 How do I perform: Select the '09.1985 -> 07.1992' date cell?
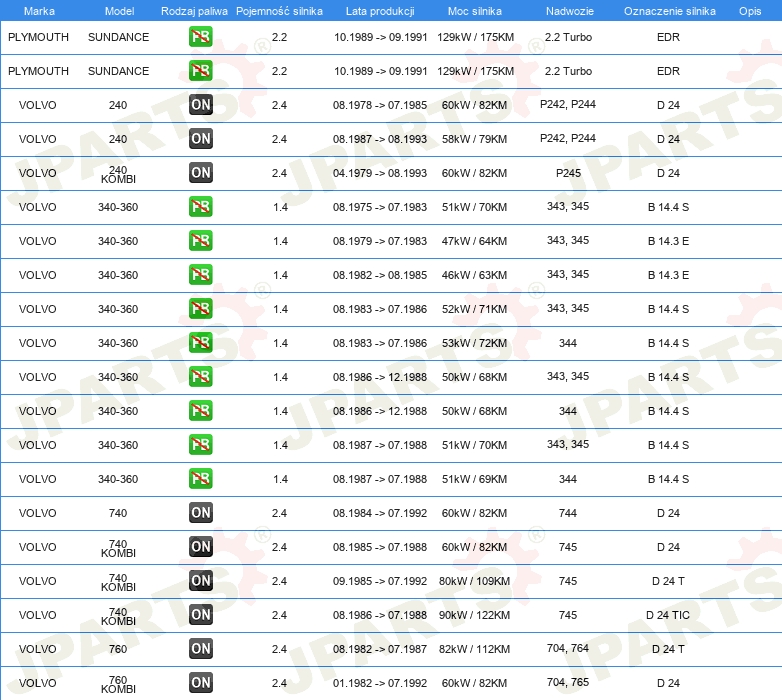point(380,581)
